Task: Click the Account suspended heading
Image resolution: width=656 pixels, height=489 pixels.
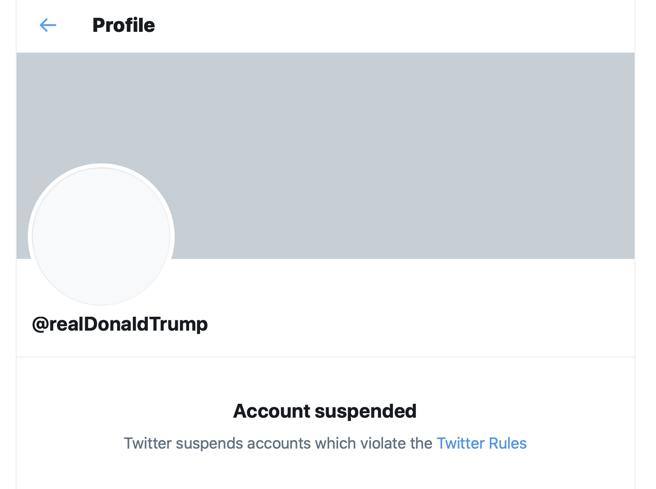Action: click(324, 411)
